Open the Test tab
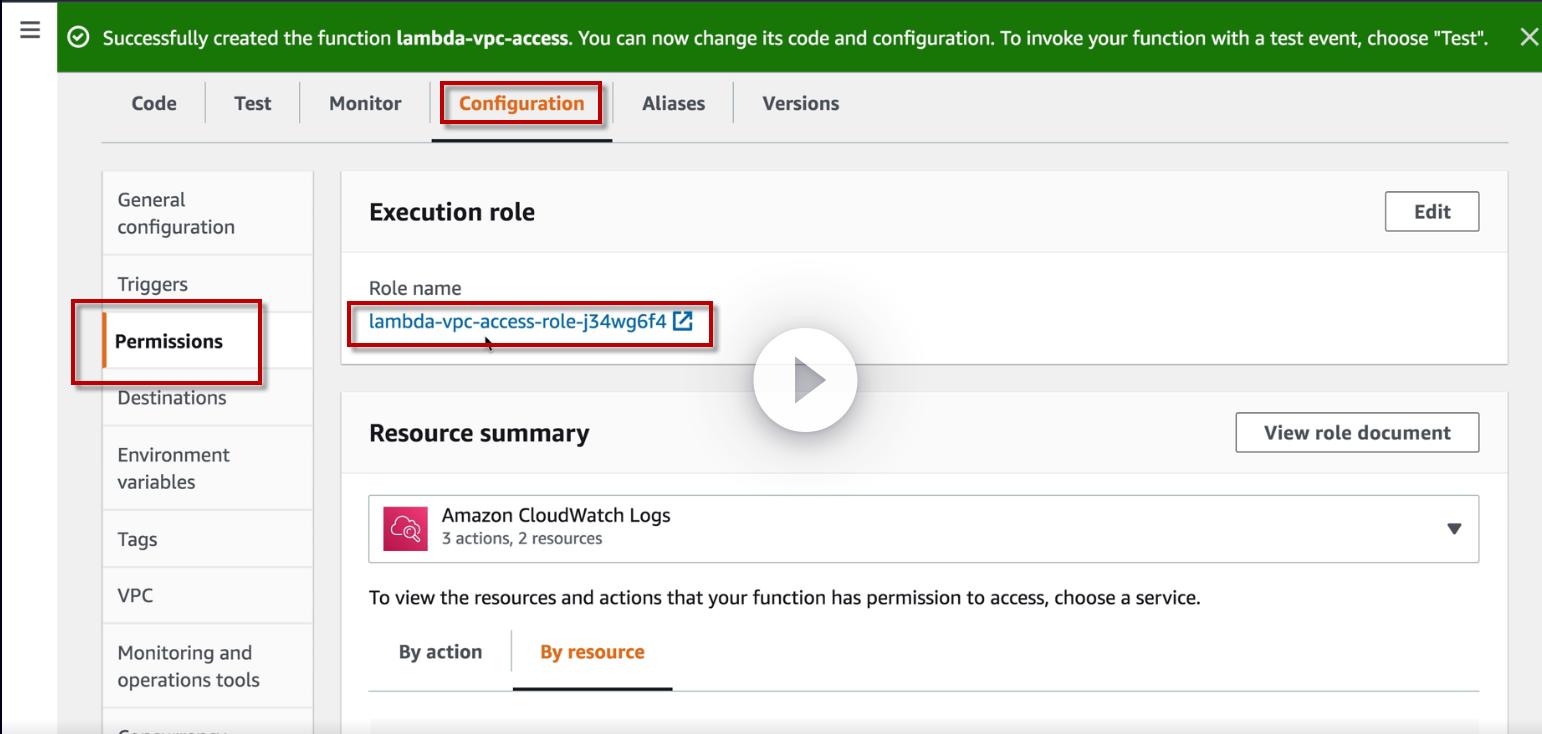 tap(252, 103)
